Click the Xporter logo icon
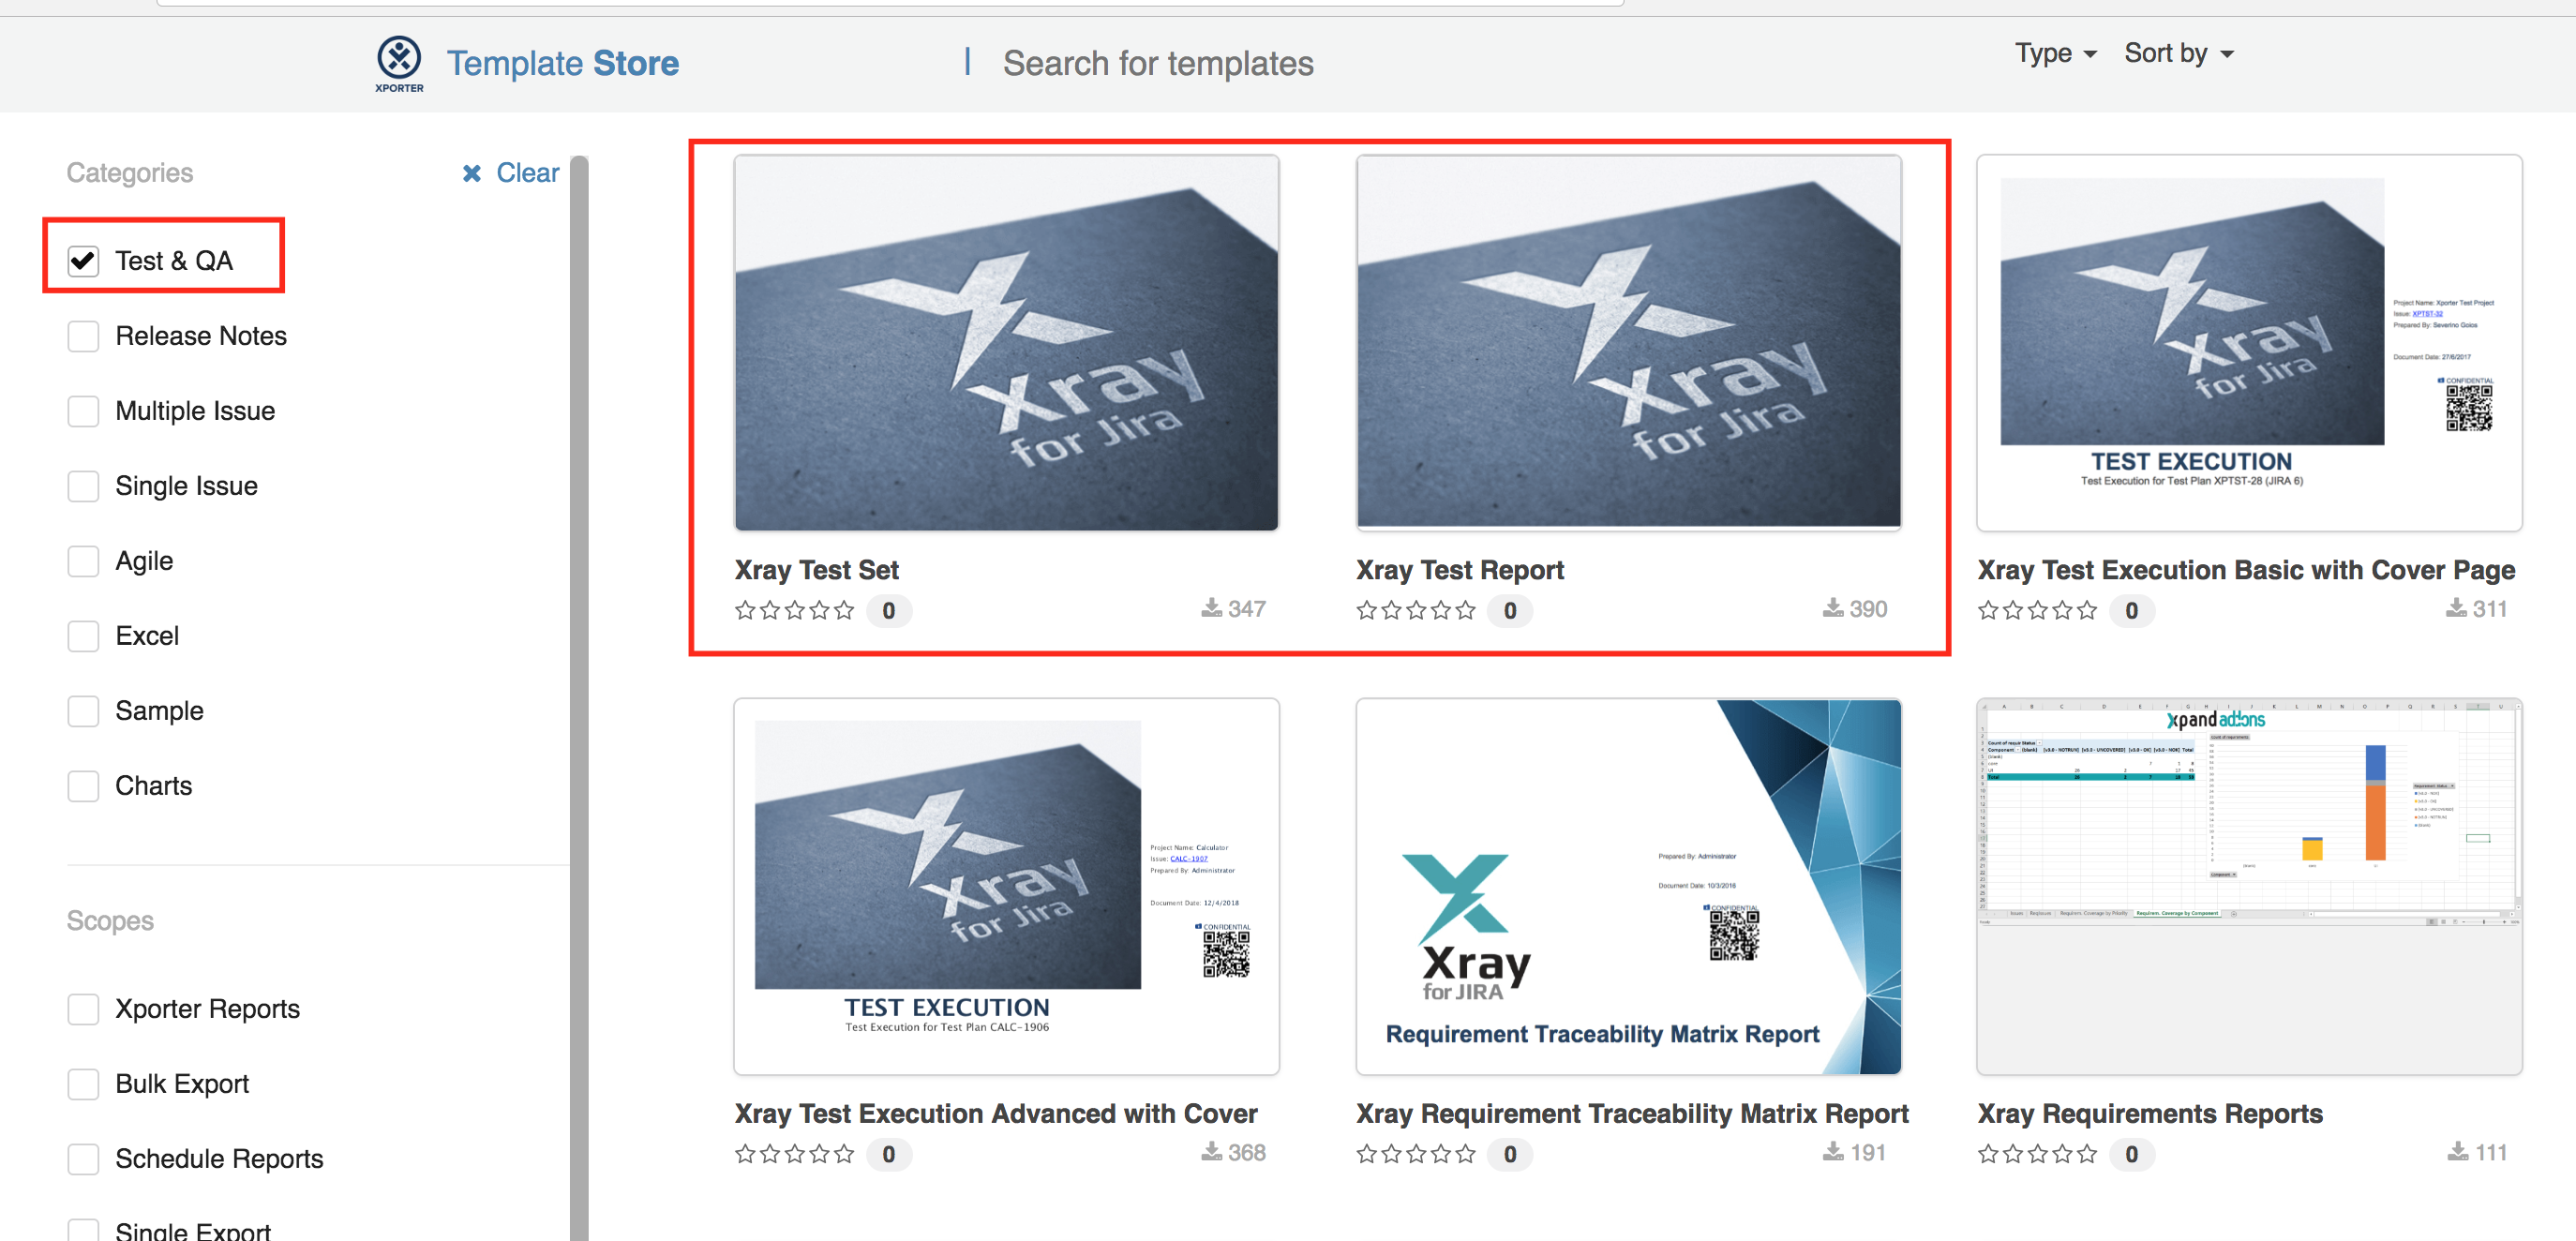This screenshot has width=2576, height=1241. [x=399, y=64]
